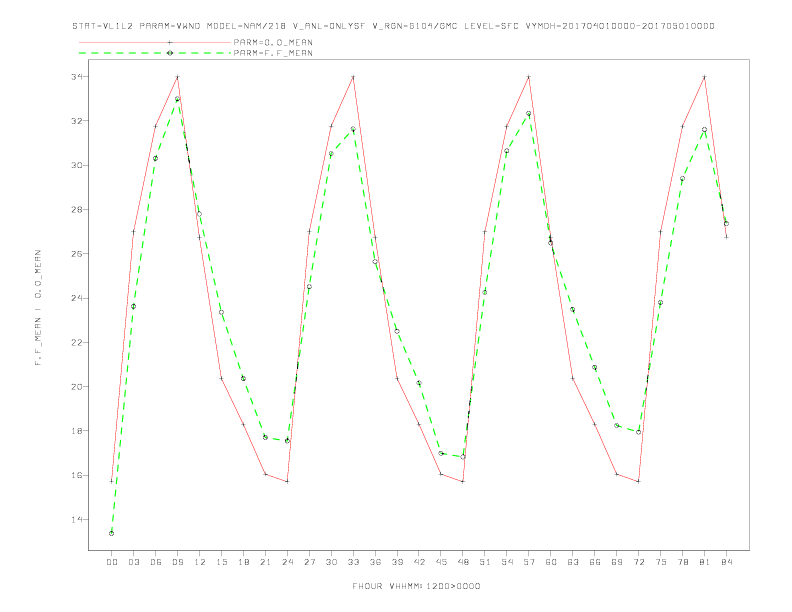Select the PARM=F.F_MEAN legend label
792x612 pixels.
[x=273, y=53]
